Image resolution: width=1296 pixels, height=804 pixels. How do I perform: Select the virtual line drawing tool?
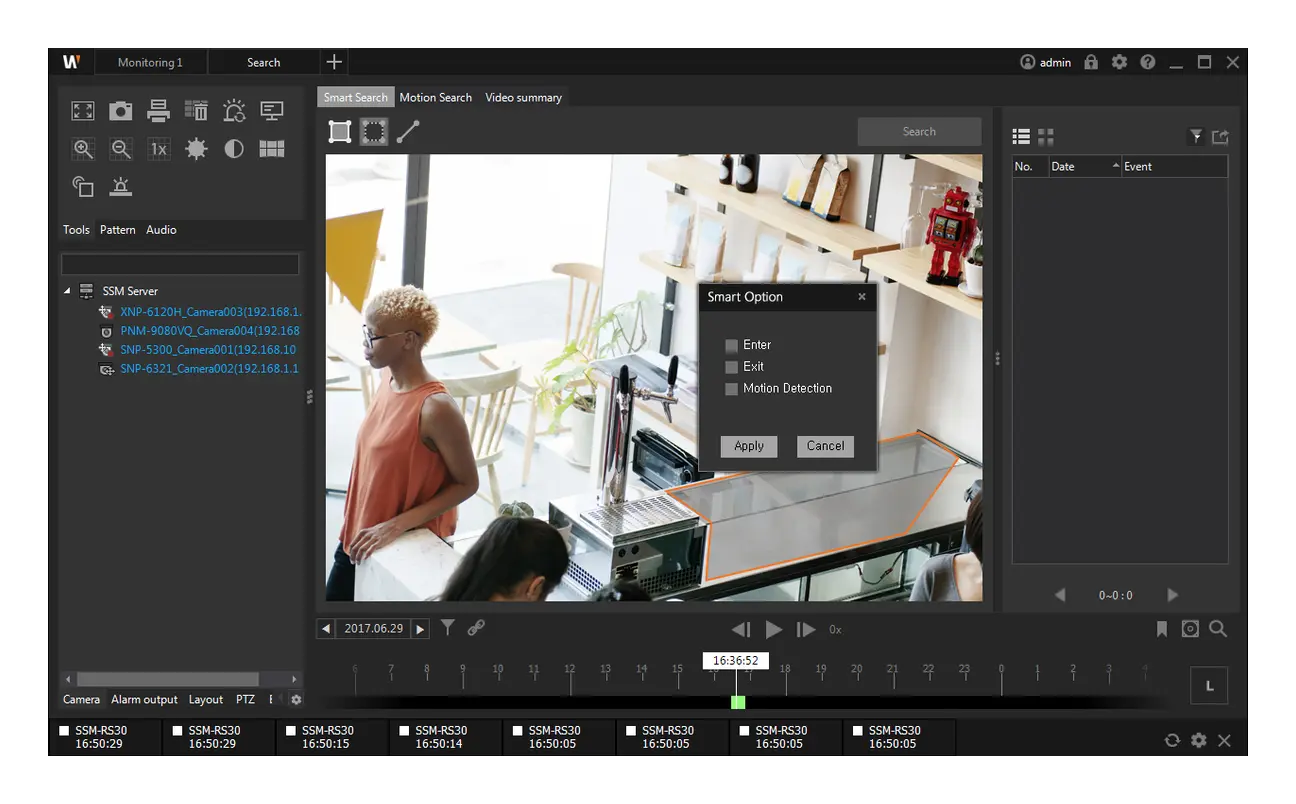[408, 131]
